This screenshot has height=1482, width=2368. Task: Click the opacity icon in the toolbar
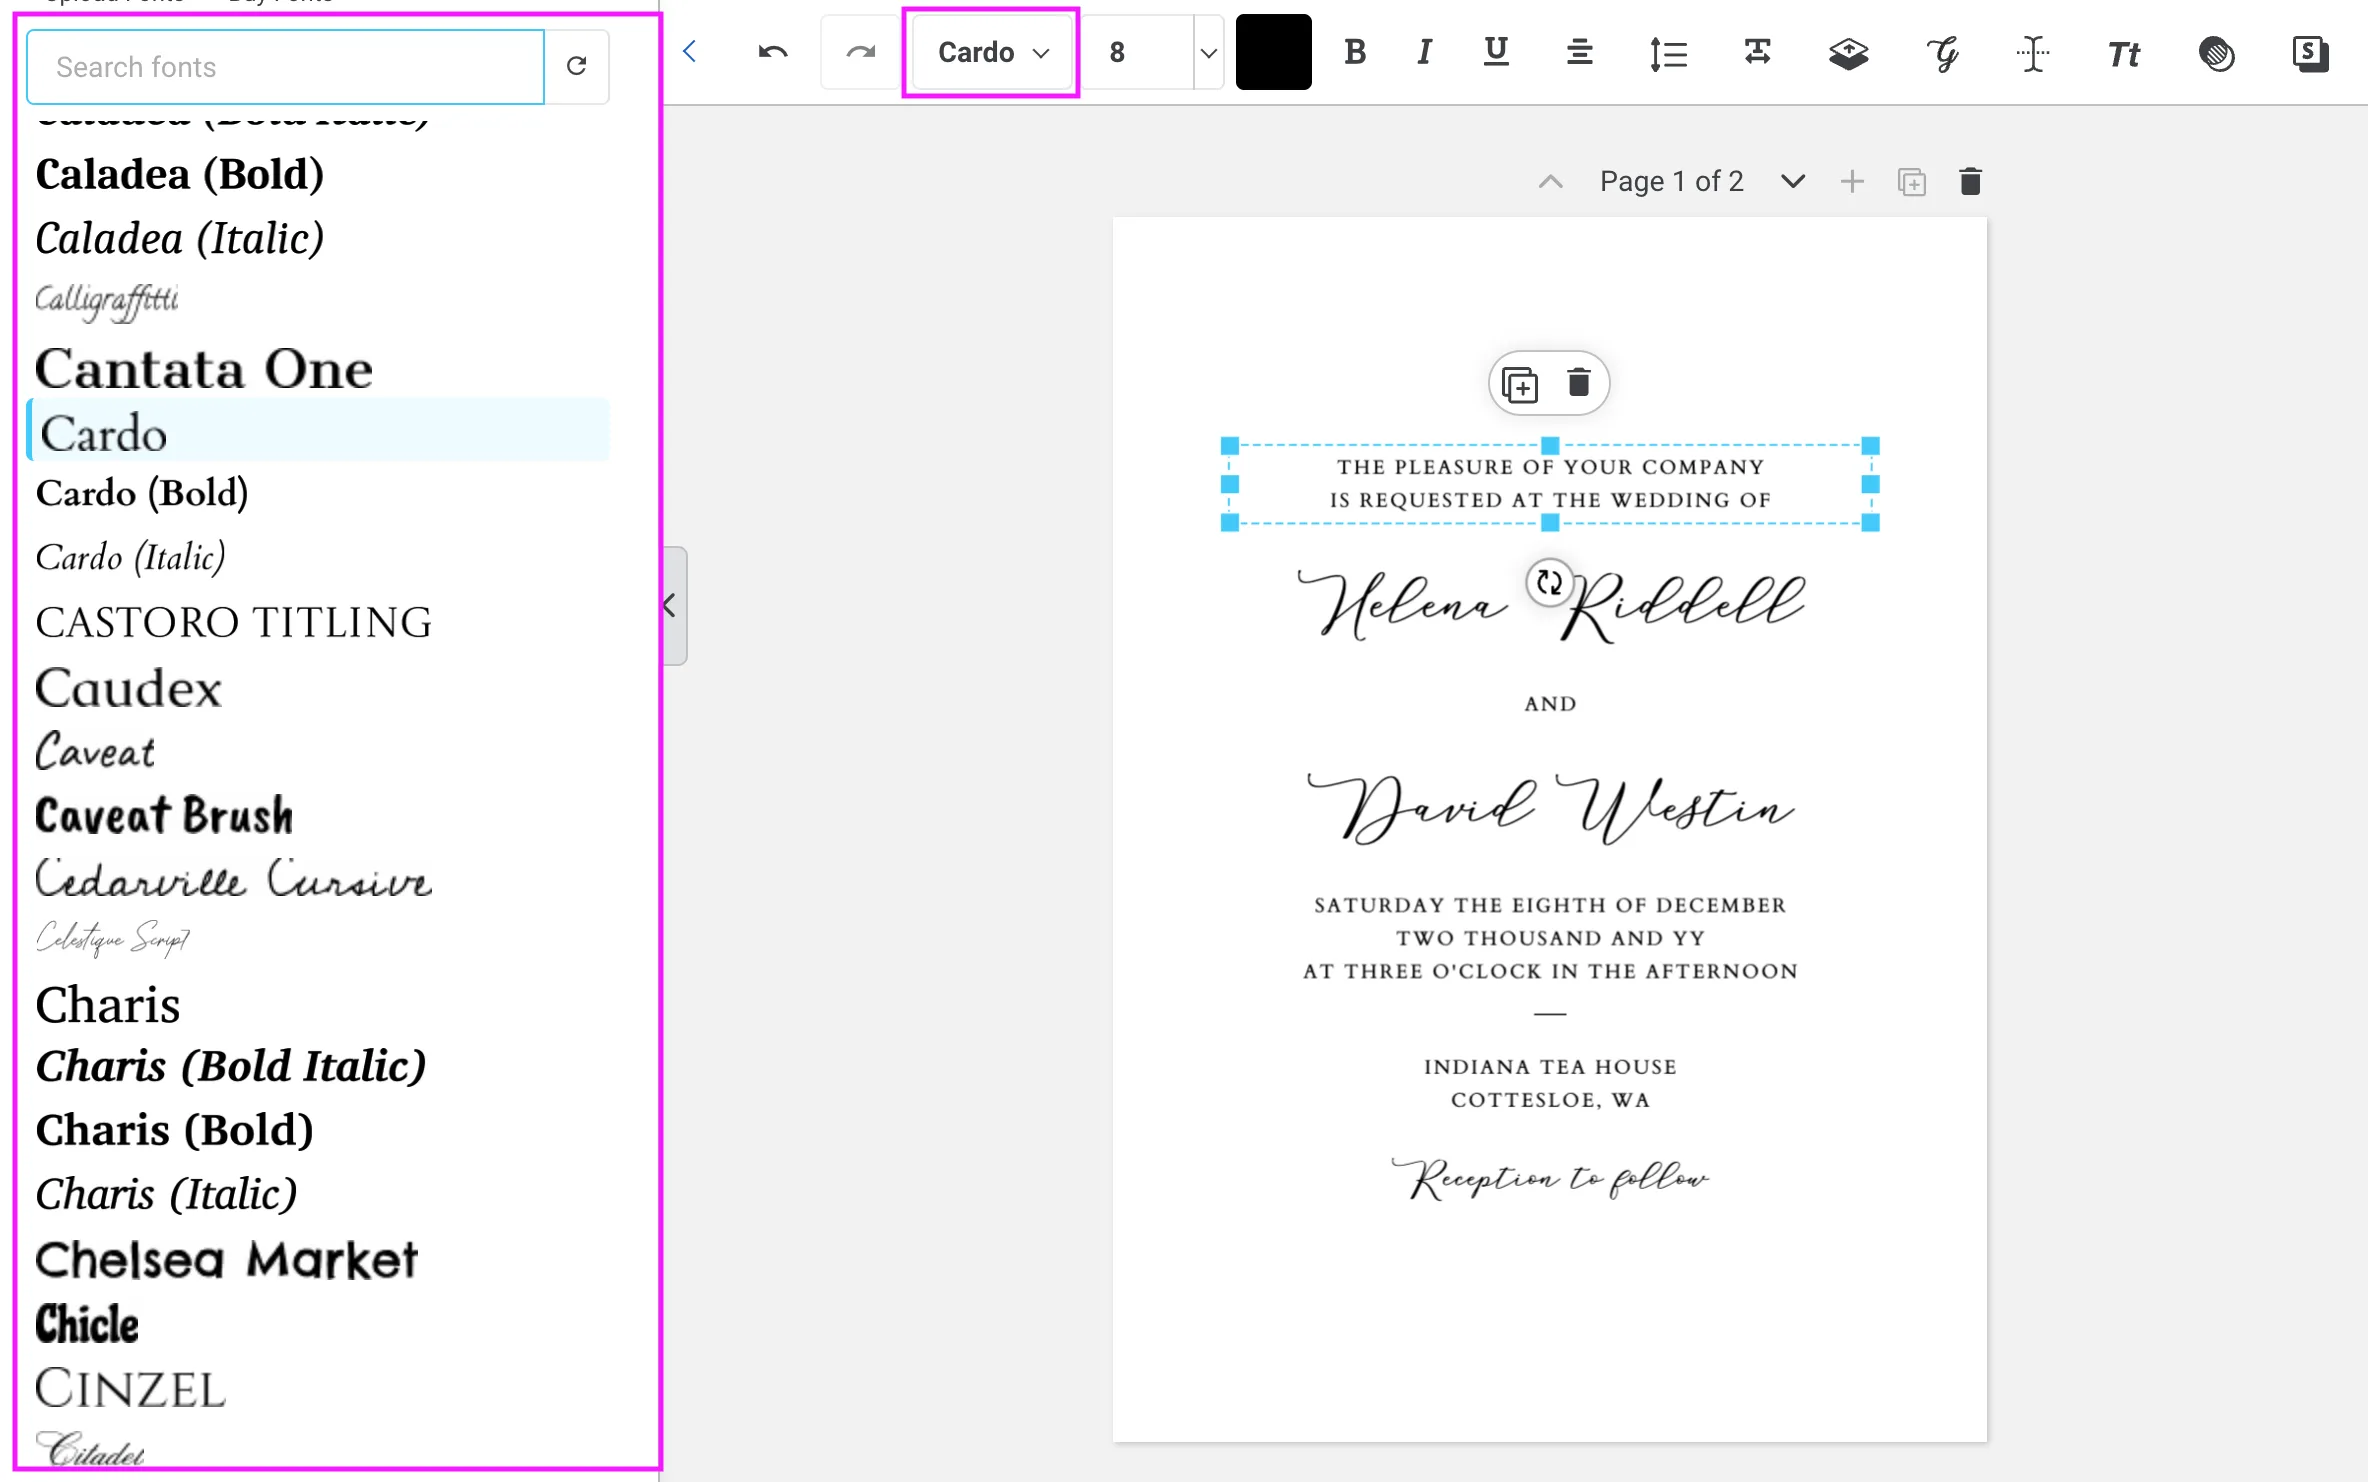(x=2218, y=55)
